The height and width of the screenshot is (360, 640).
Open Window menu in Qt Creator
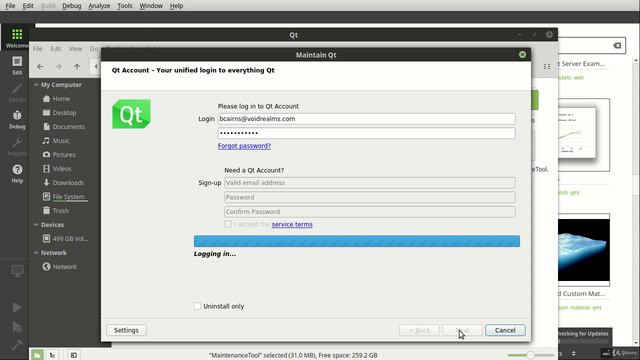(151, 6)
